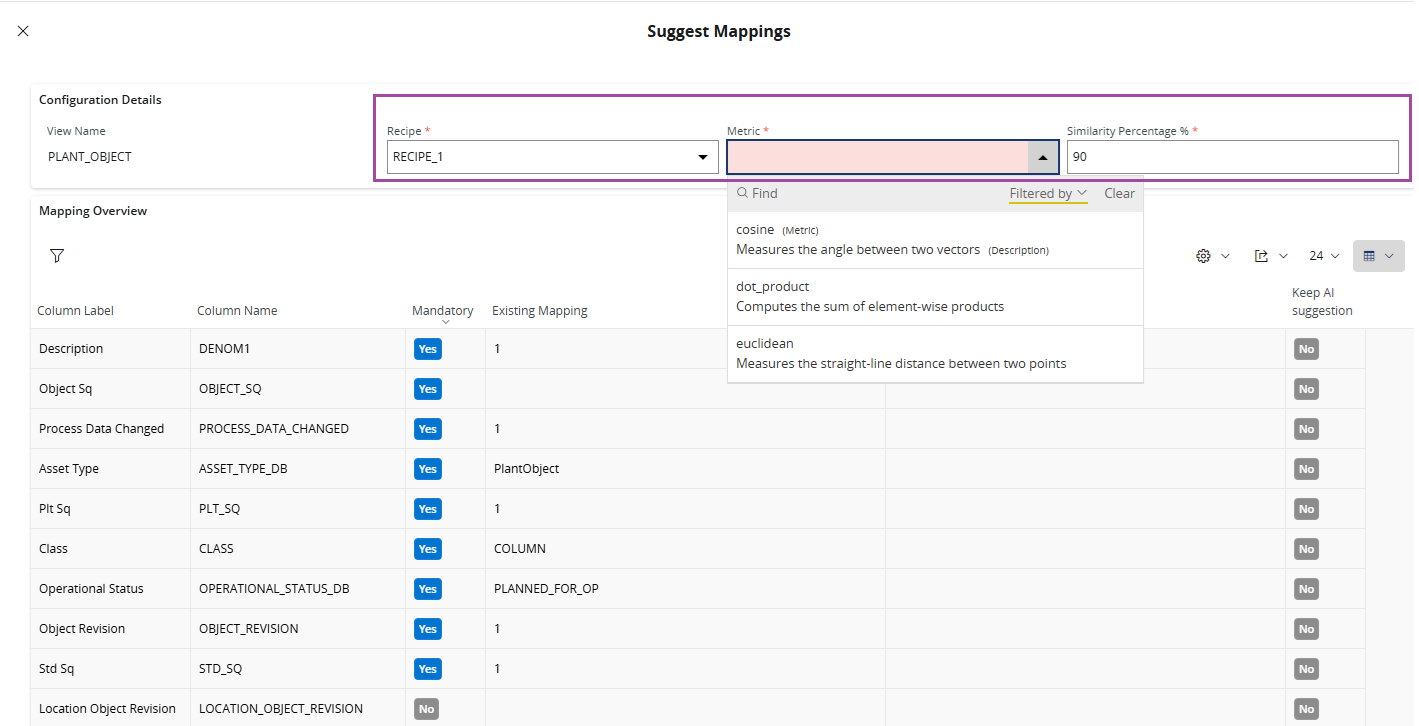
Task: Click the search magnifier in the Metric list
Action: [x=743, y=193]
